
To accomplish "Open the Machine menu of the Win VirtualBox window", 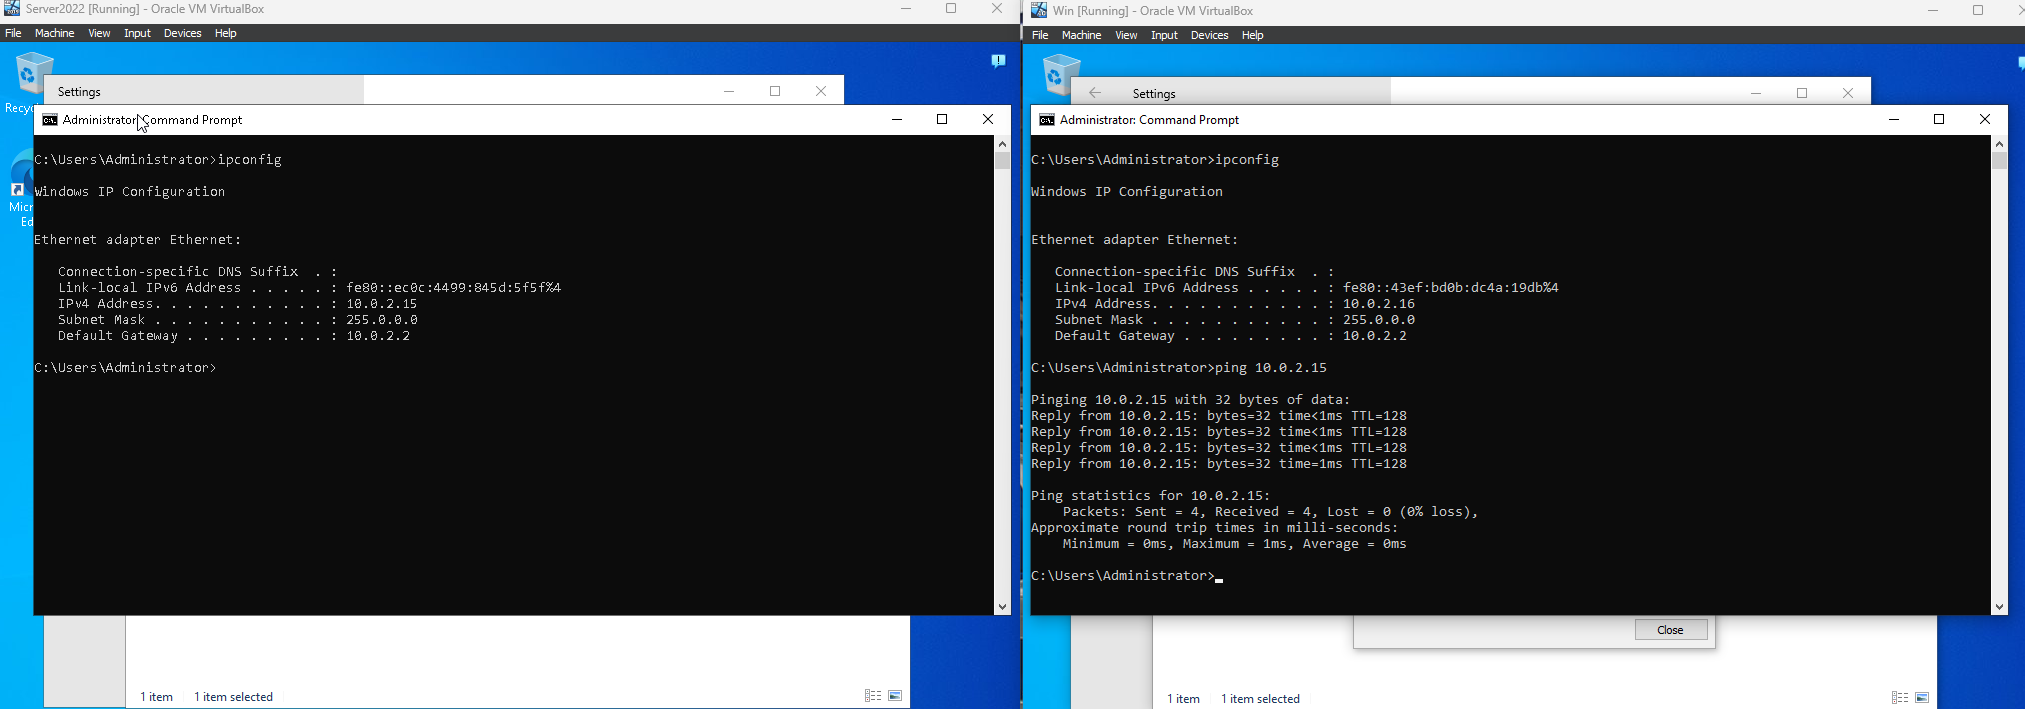I will [x=1081, y=35].
